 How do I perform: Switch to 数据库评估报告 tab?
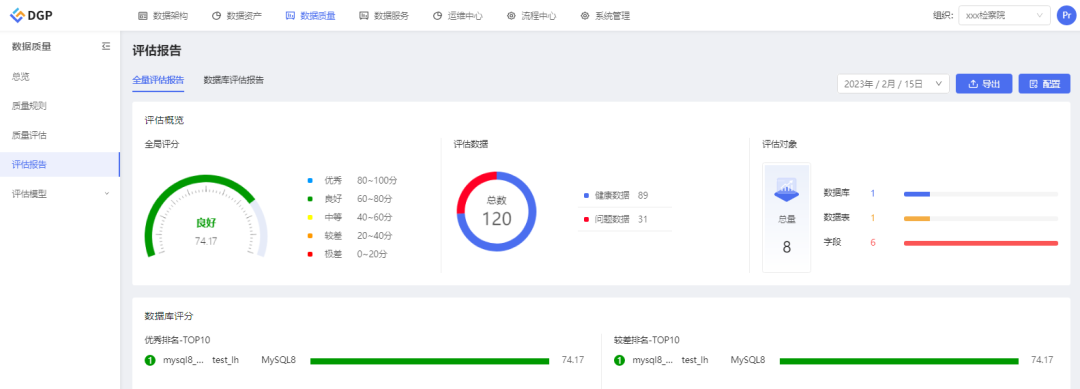pos(233,80)
